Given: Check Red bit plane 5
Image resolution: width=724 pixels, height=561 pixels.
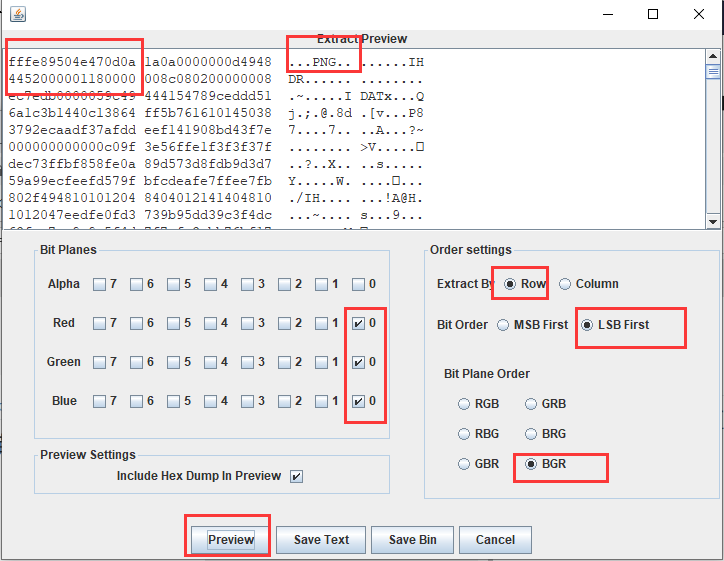Looking at the screenshot, I should 173,323.
